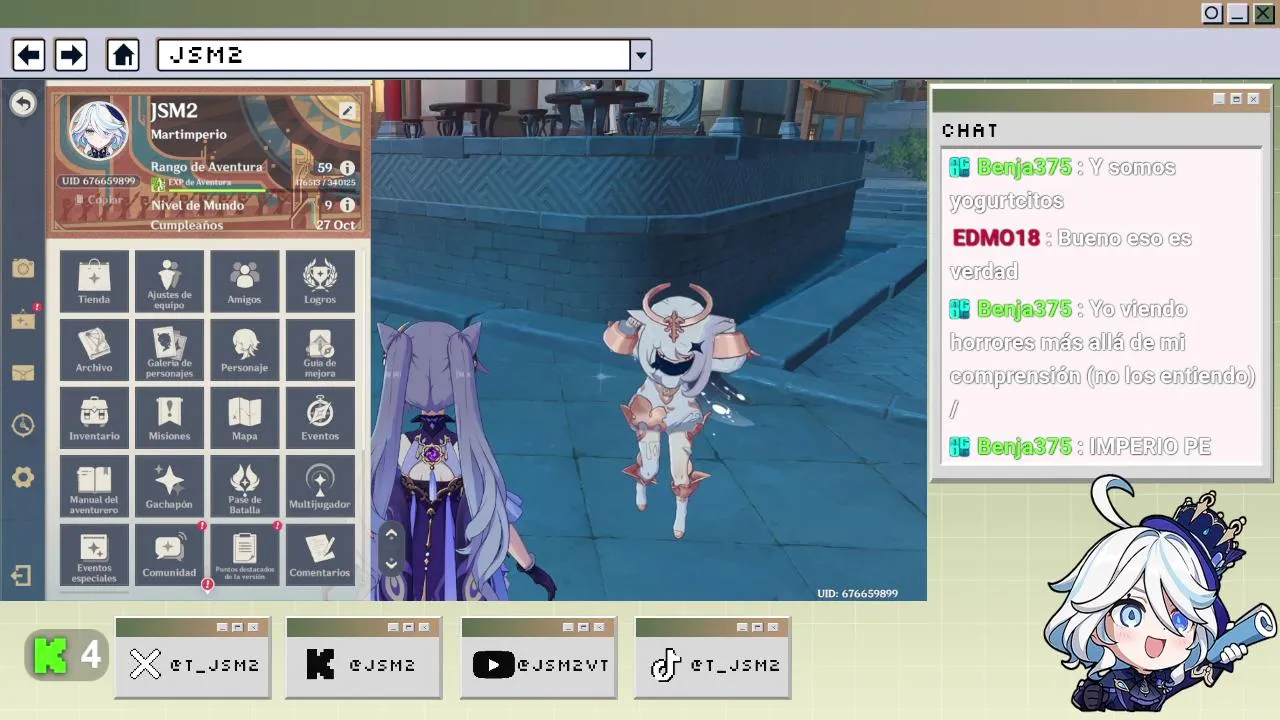
Task: Open the Archivo menu
Action: (94, 349)
